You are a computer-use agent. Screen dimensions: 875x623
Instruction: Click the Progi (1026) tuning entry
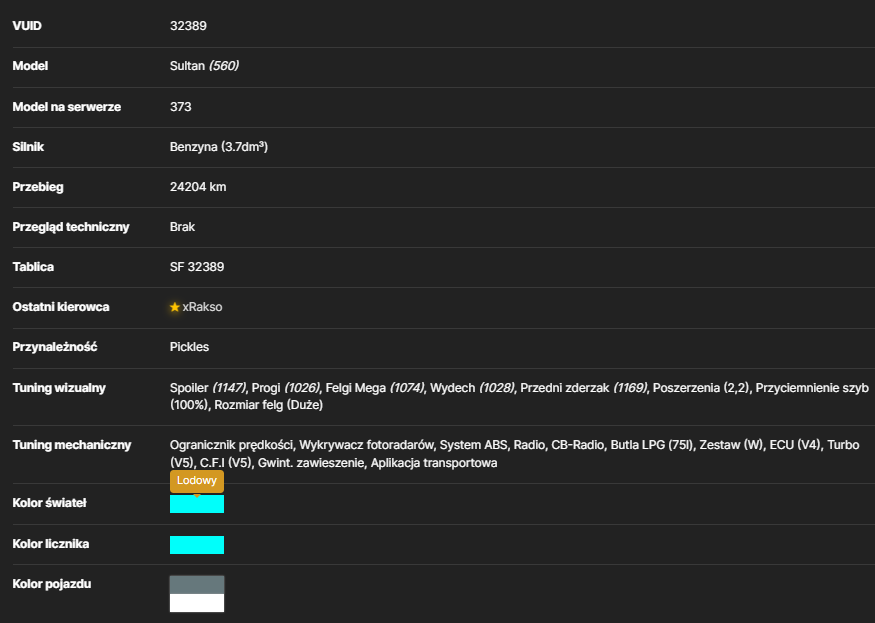[x=285, y=388]
